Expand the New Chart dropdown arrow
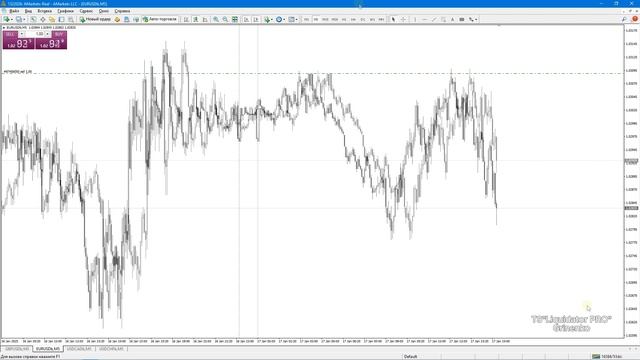Screen dimensions: 640x360 pyautogui.click(x=11, y=19)
